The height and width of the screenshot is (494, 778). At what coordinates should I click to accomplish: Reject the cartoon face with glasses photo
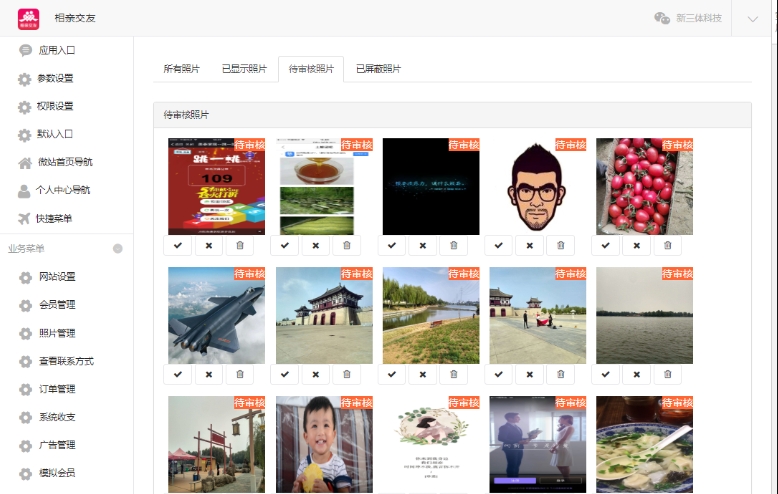[530, 245]
